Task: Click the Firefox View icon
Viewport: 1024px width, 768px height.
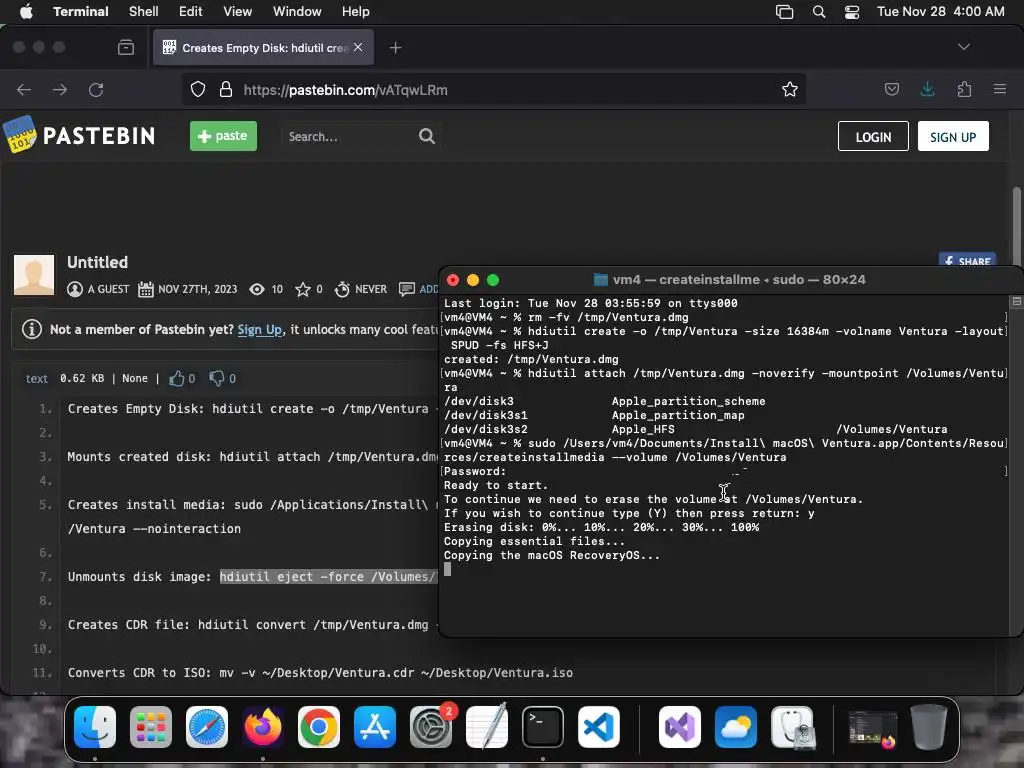Action: pos(126,47)
